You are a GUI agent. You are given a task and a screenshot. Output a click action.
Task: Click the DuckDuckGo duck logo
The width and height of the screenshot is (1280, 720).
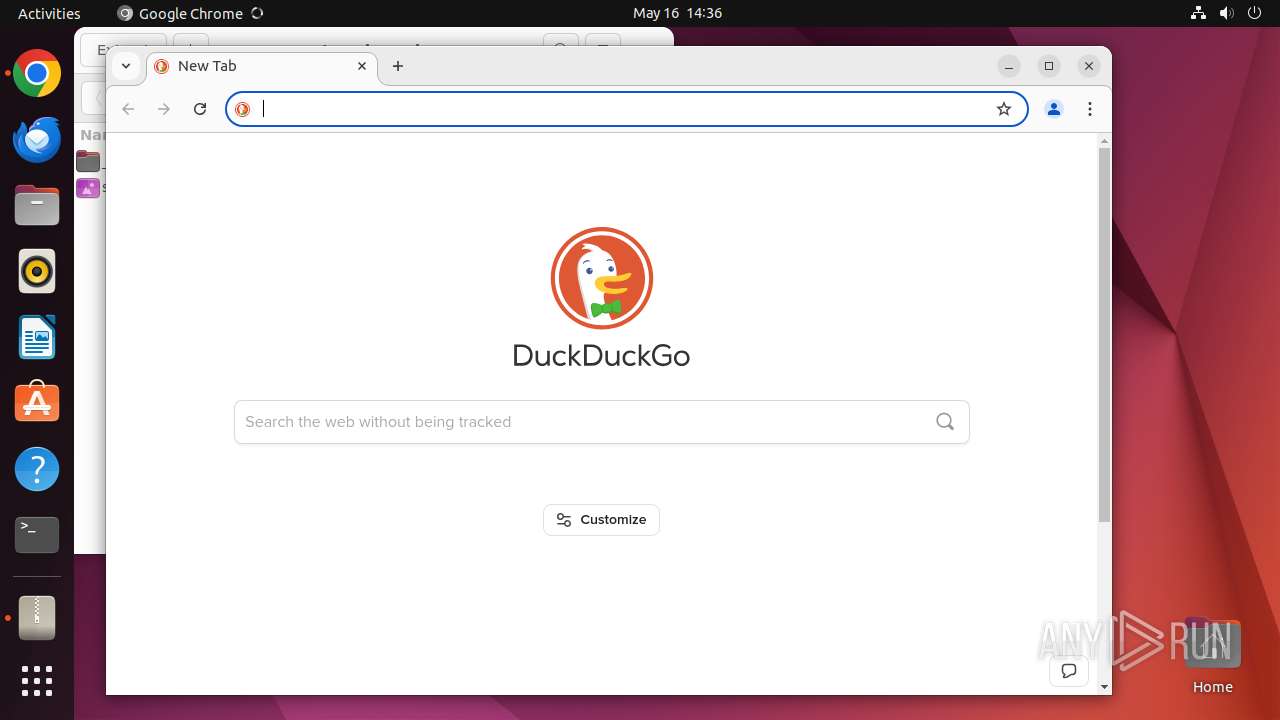(x=602, y=278)
